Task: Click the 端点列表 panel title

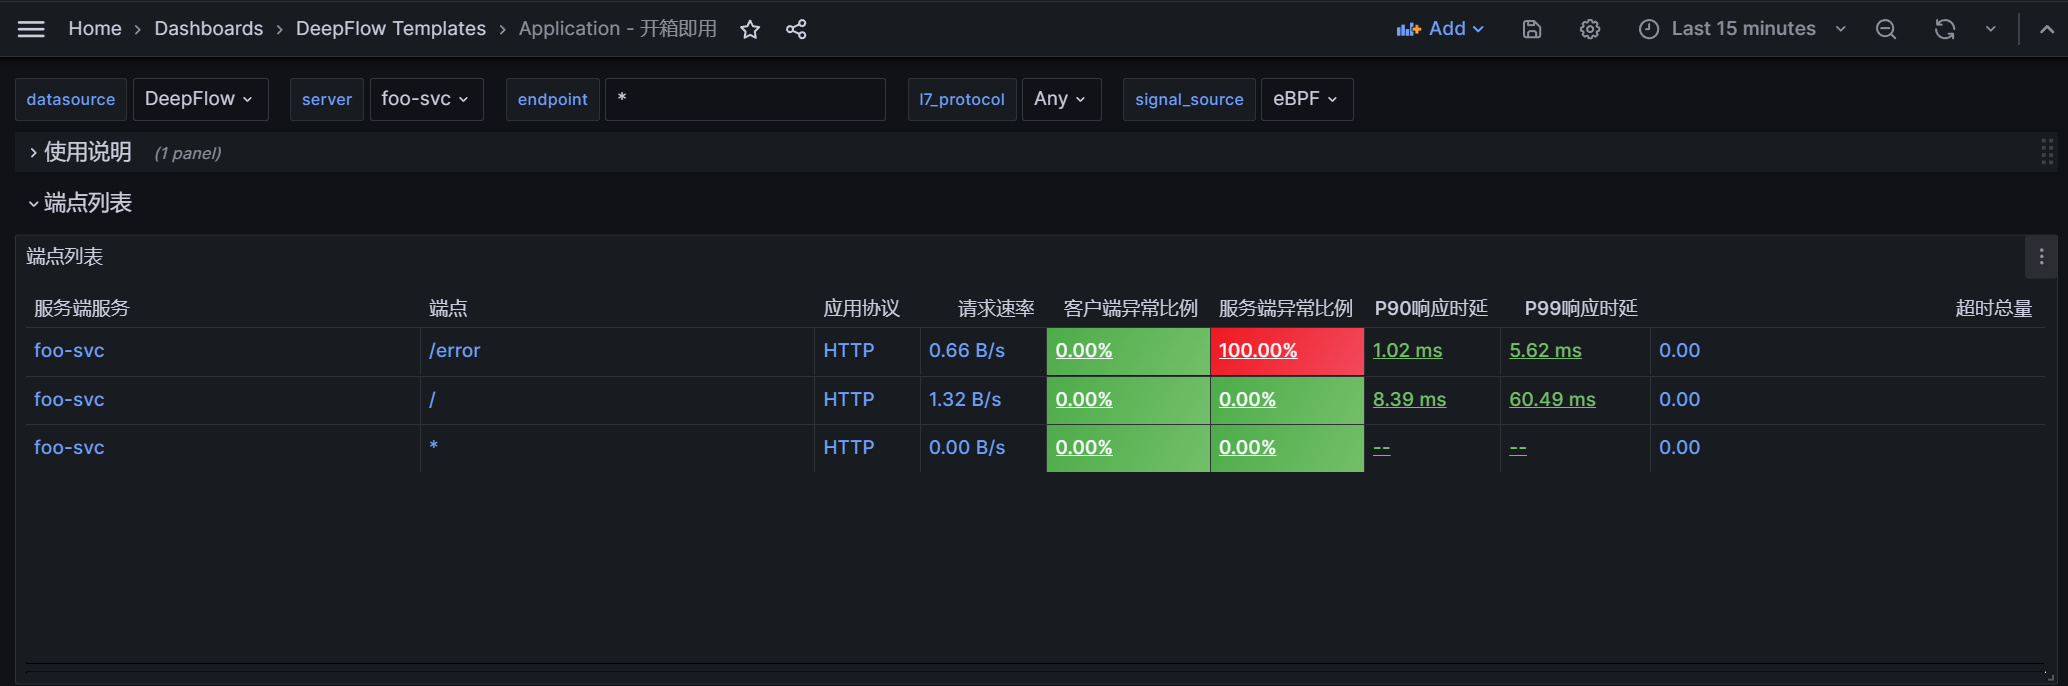Action: tap(65, 257)
